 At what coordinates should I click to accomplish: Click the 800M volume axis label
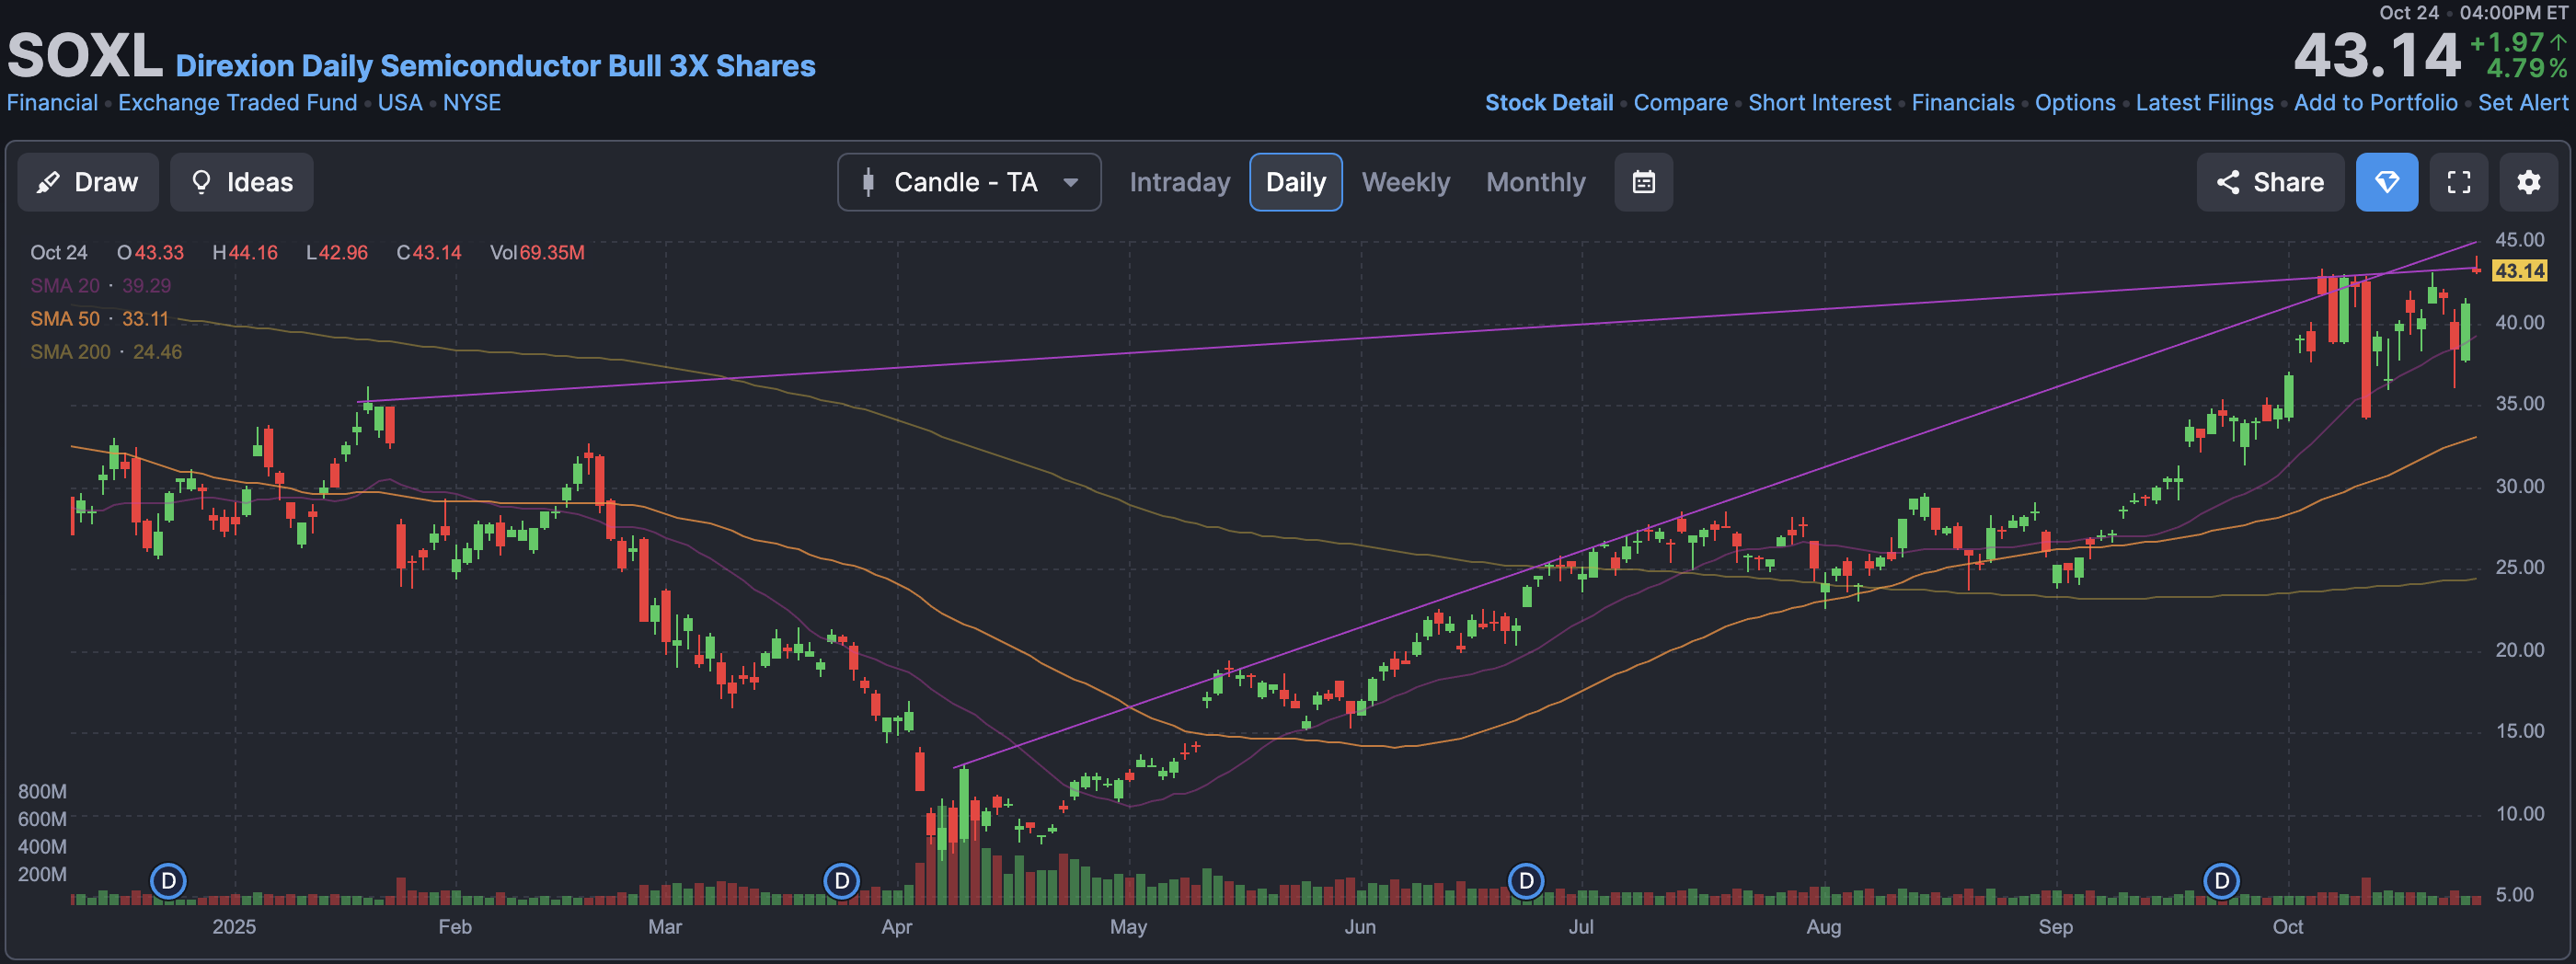[x=42, y=792]
